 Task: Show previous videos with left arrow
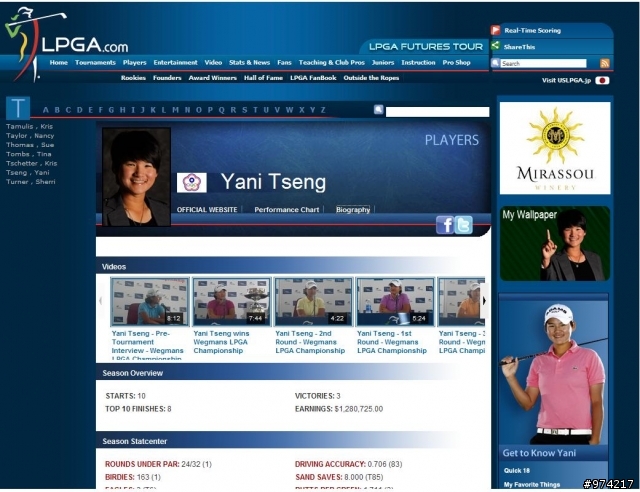101,301
